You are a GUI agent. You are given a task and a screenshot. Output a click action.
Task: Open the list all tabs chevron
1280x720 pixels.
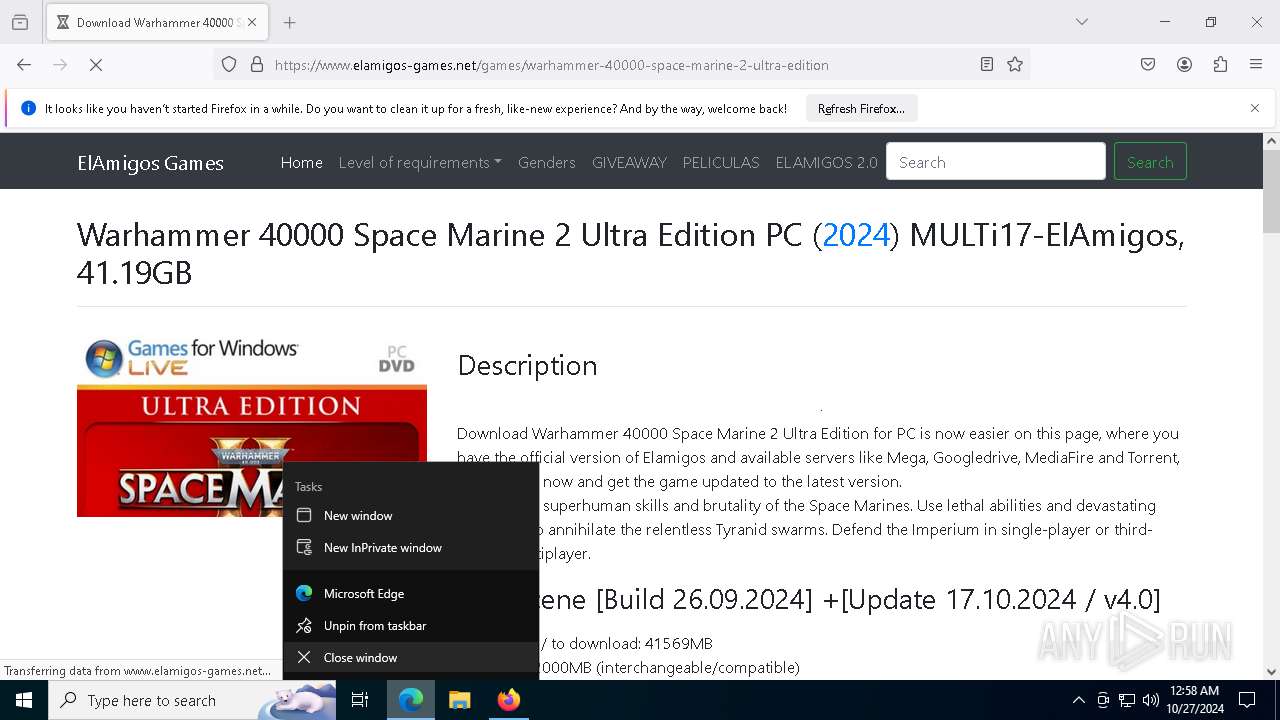[x=1082, y=22]
